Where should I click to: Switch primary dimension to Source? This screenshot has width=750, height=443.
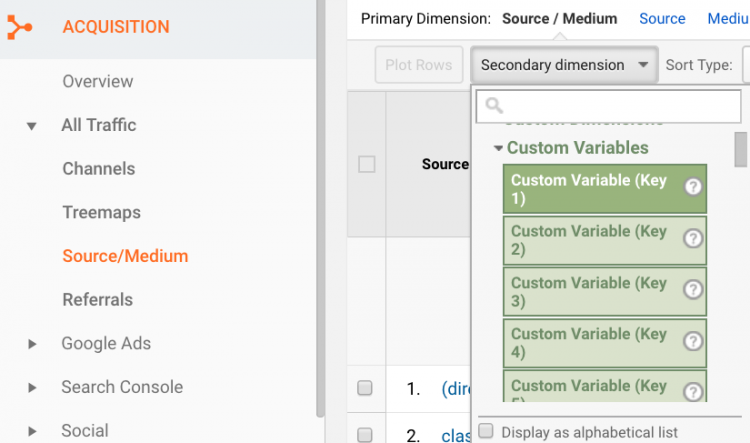pyautogui.click(x=662, y=18)
